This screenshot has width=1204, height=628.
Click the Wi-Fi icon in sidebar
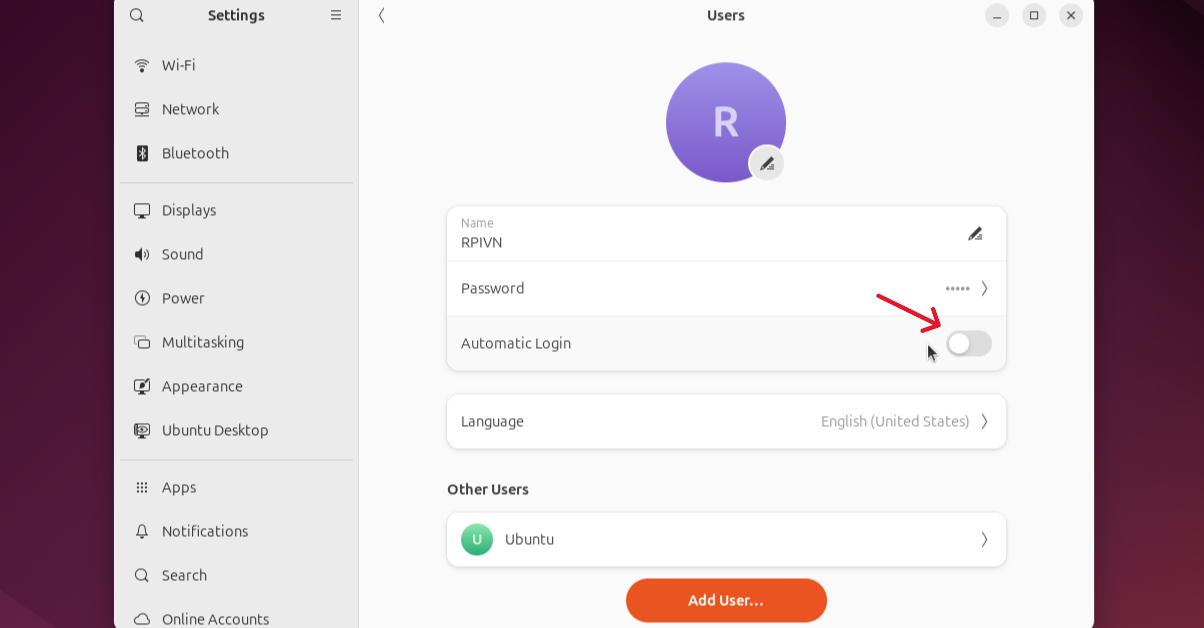pos(142,65)
